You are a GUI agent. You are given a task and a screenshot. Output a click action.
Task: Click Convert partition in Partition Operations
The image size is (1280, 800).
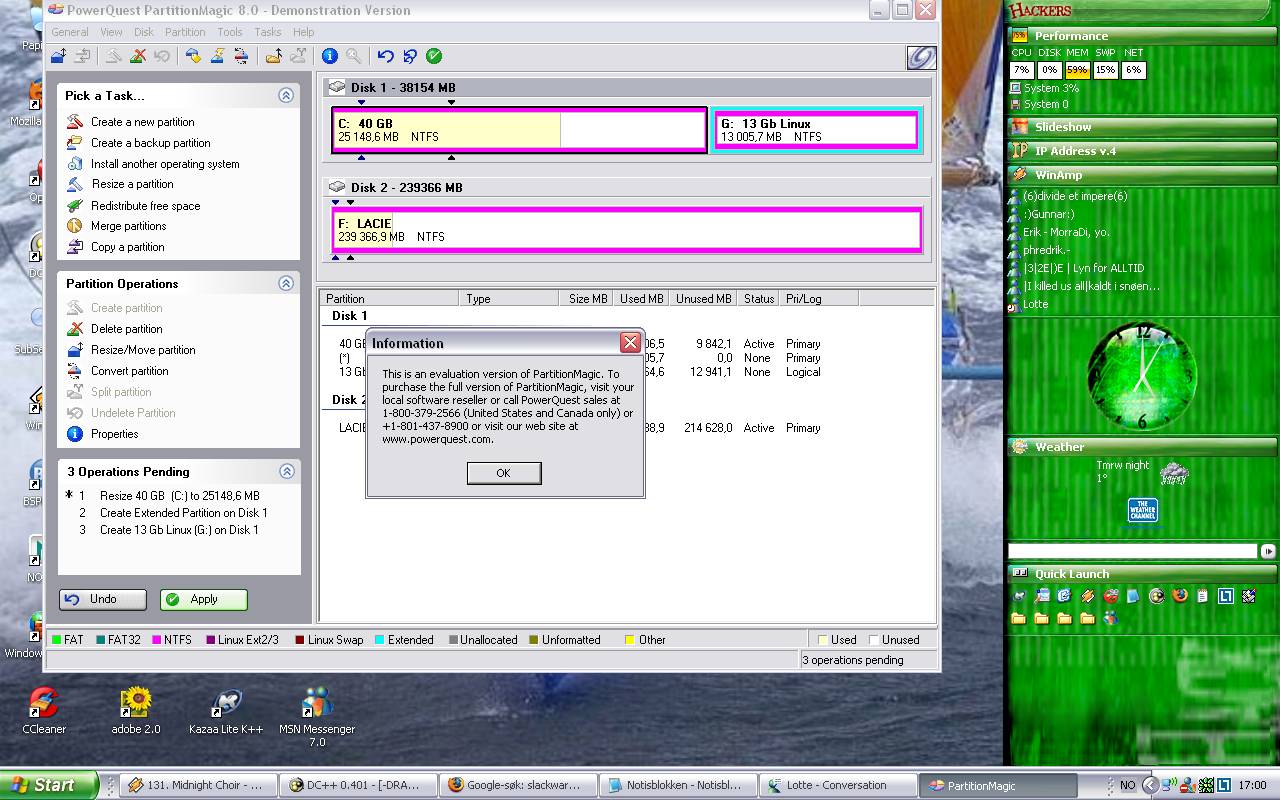(129, 371)
